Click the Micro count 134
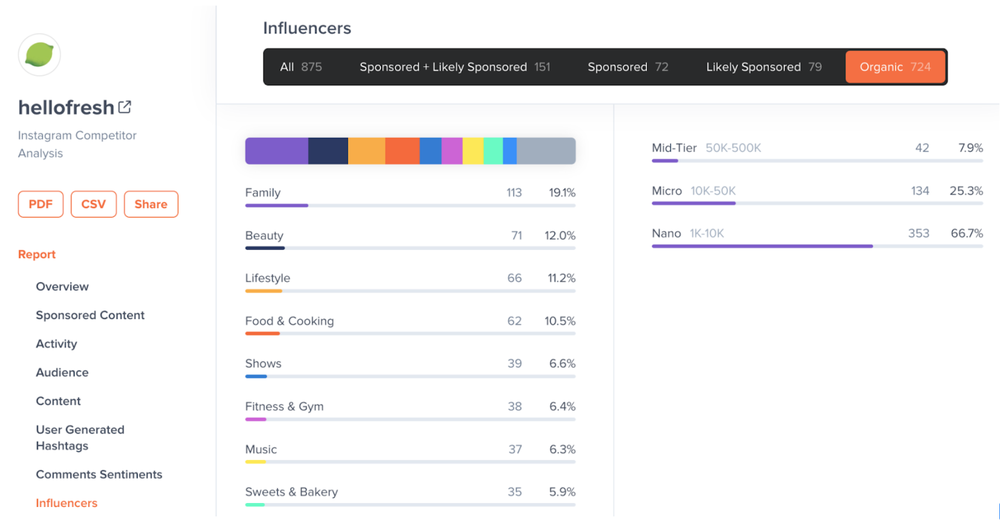The height and width of the screenshot is (532, 1000). click(x=920, y=191)
